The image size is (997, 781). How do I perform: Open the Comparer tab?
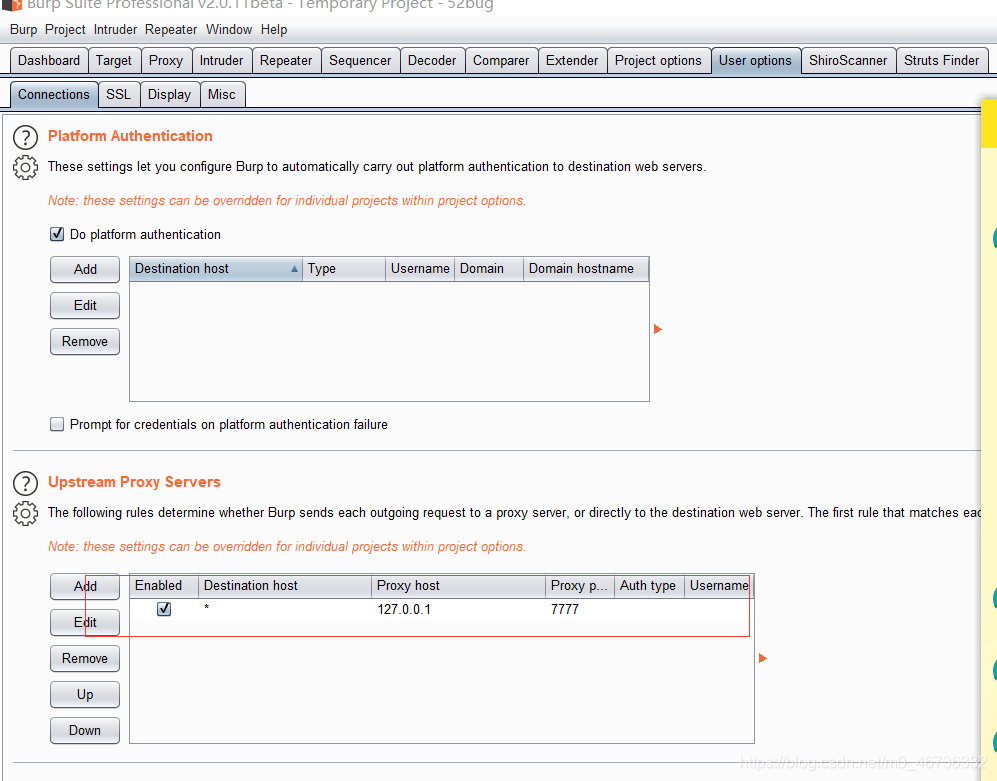point(501,60)
